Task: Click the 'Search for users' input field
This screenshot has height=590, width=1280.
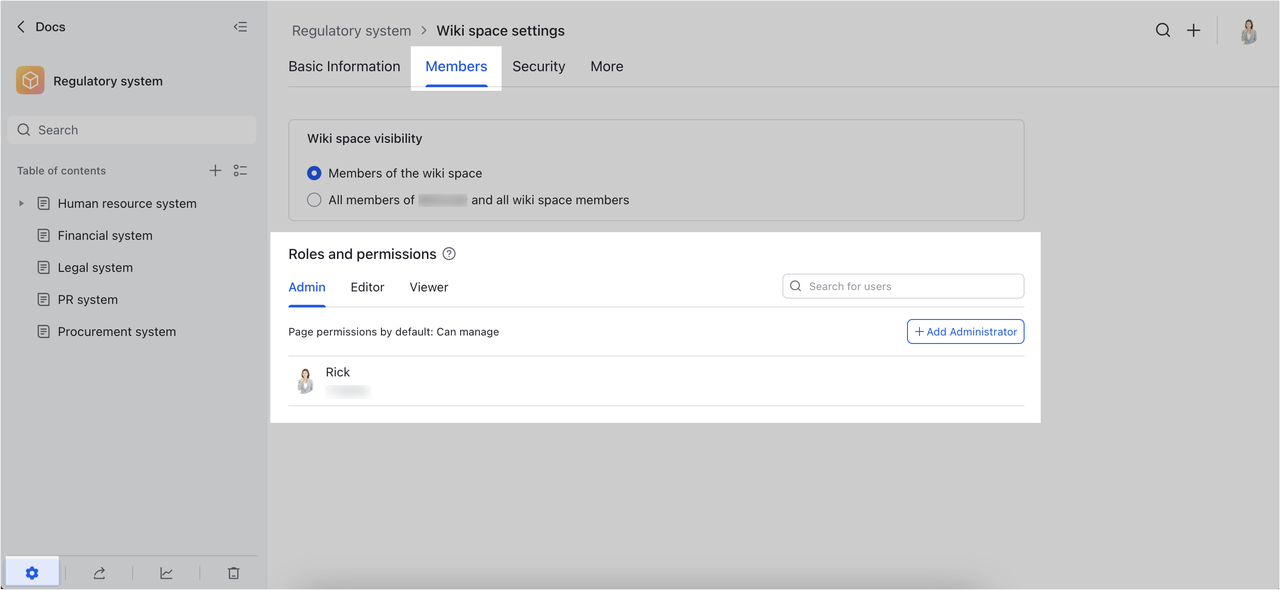Action: click(x=903, y=286)
